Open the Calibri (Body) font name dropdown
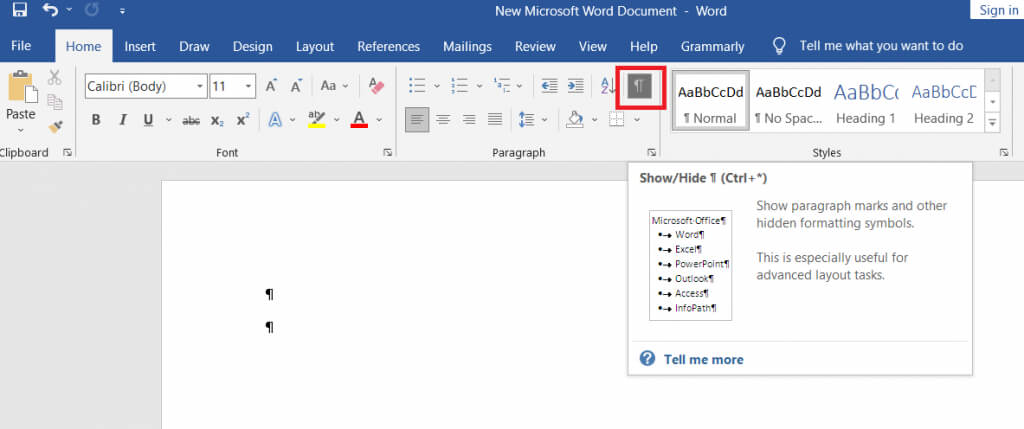Viewport: 1024px width, 429px height. (x=200, y=87)
